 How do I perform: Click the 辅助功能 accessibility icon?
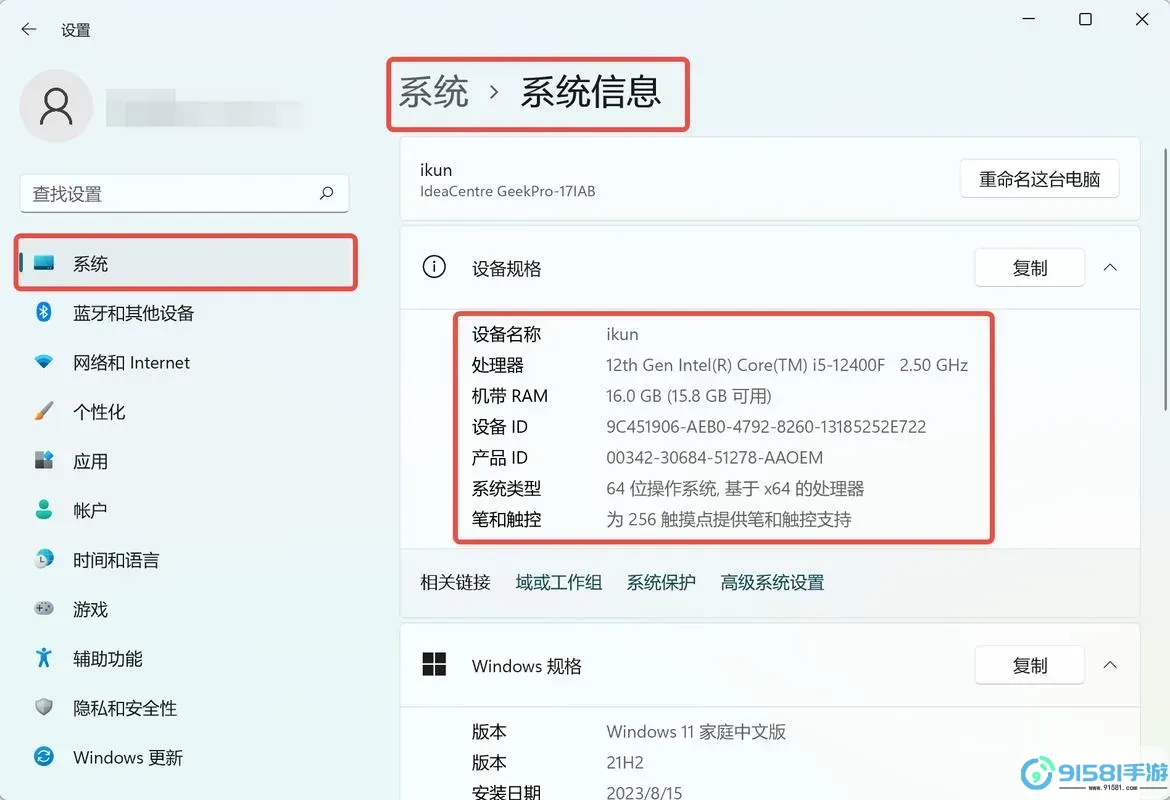tap(44, 657)
